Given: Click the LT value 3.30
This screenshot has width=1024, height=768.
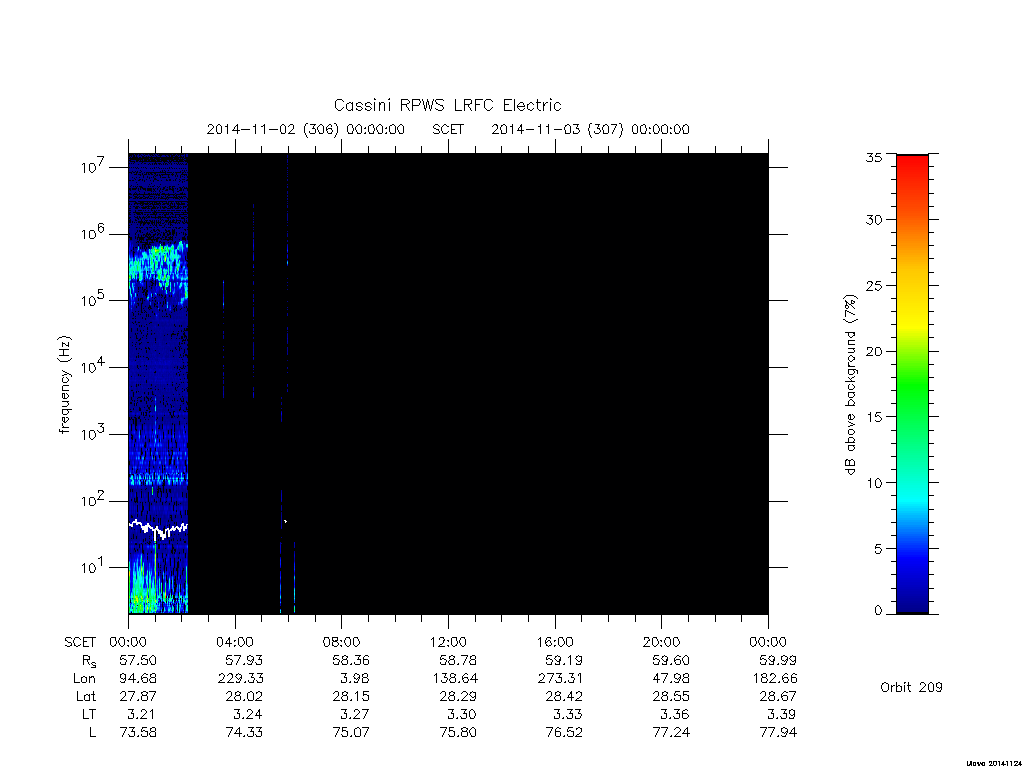Looking at the screenshot, I should pos(462,714).
